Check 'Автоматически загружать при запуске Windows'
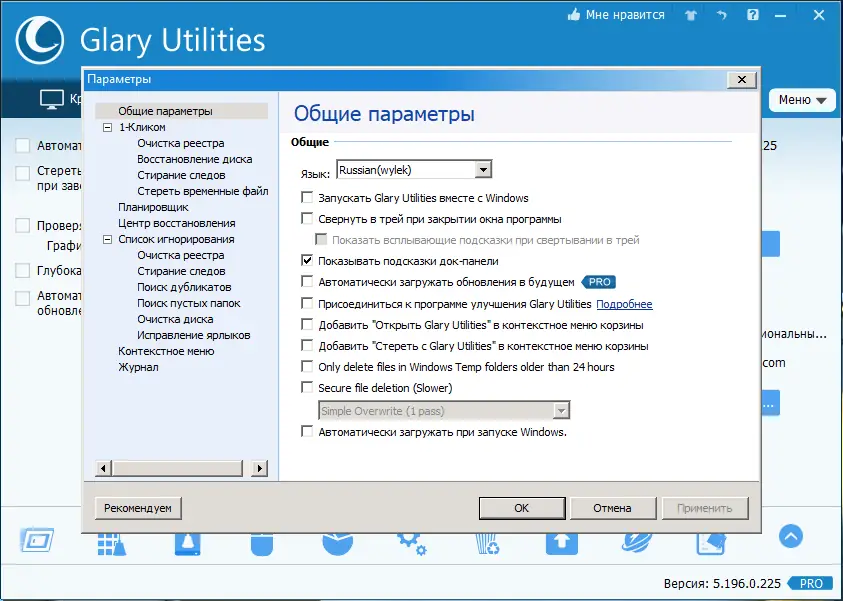Viewport: 843px width, 601px height. click(x=307, y=432)
